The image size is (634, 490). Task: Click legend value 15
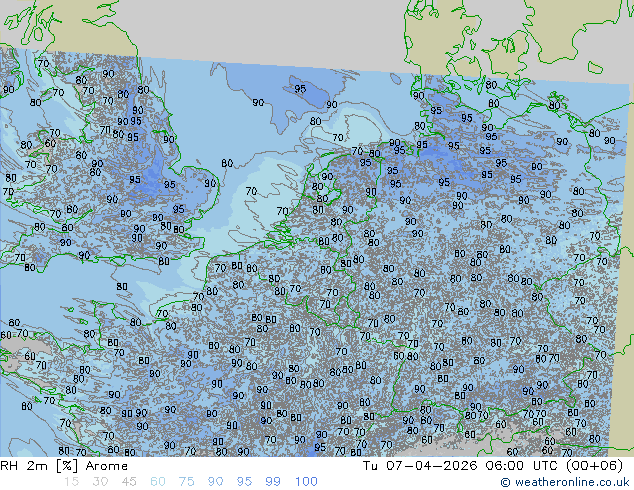pyautogui.click(x=71, y=482)
